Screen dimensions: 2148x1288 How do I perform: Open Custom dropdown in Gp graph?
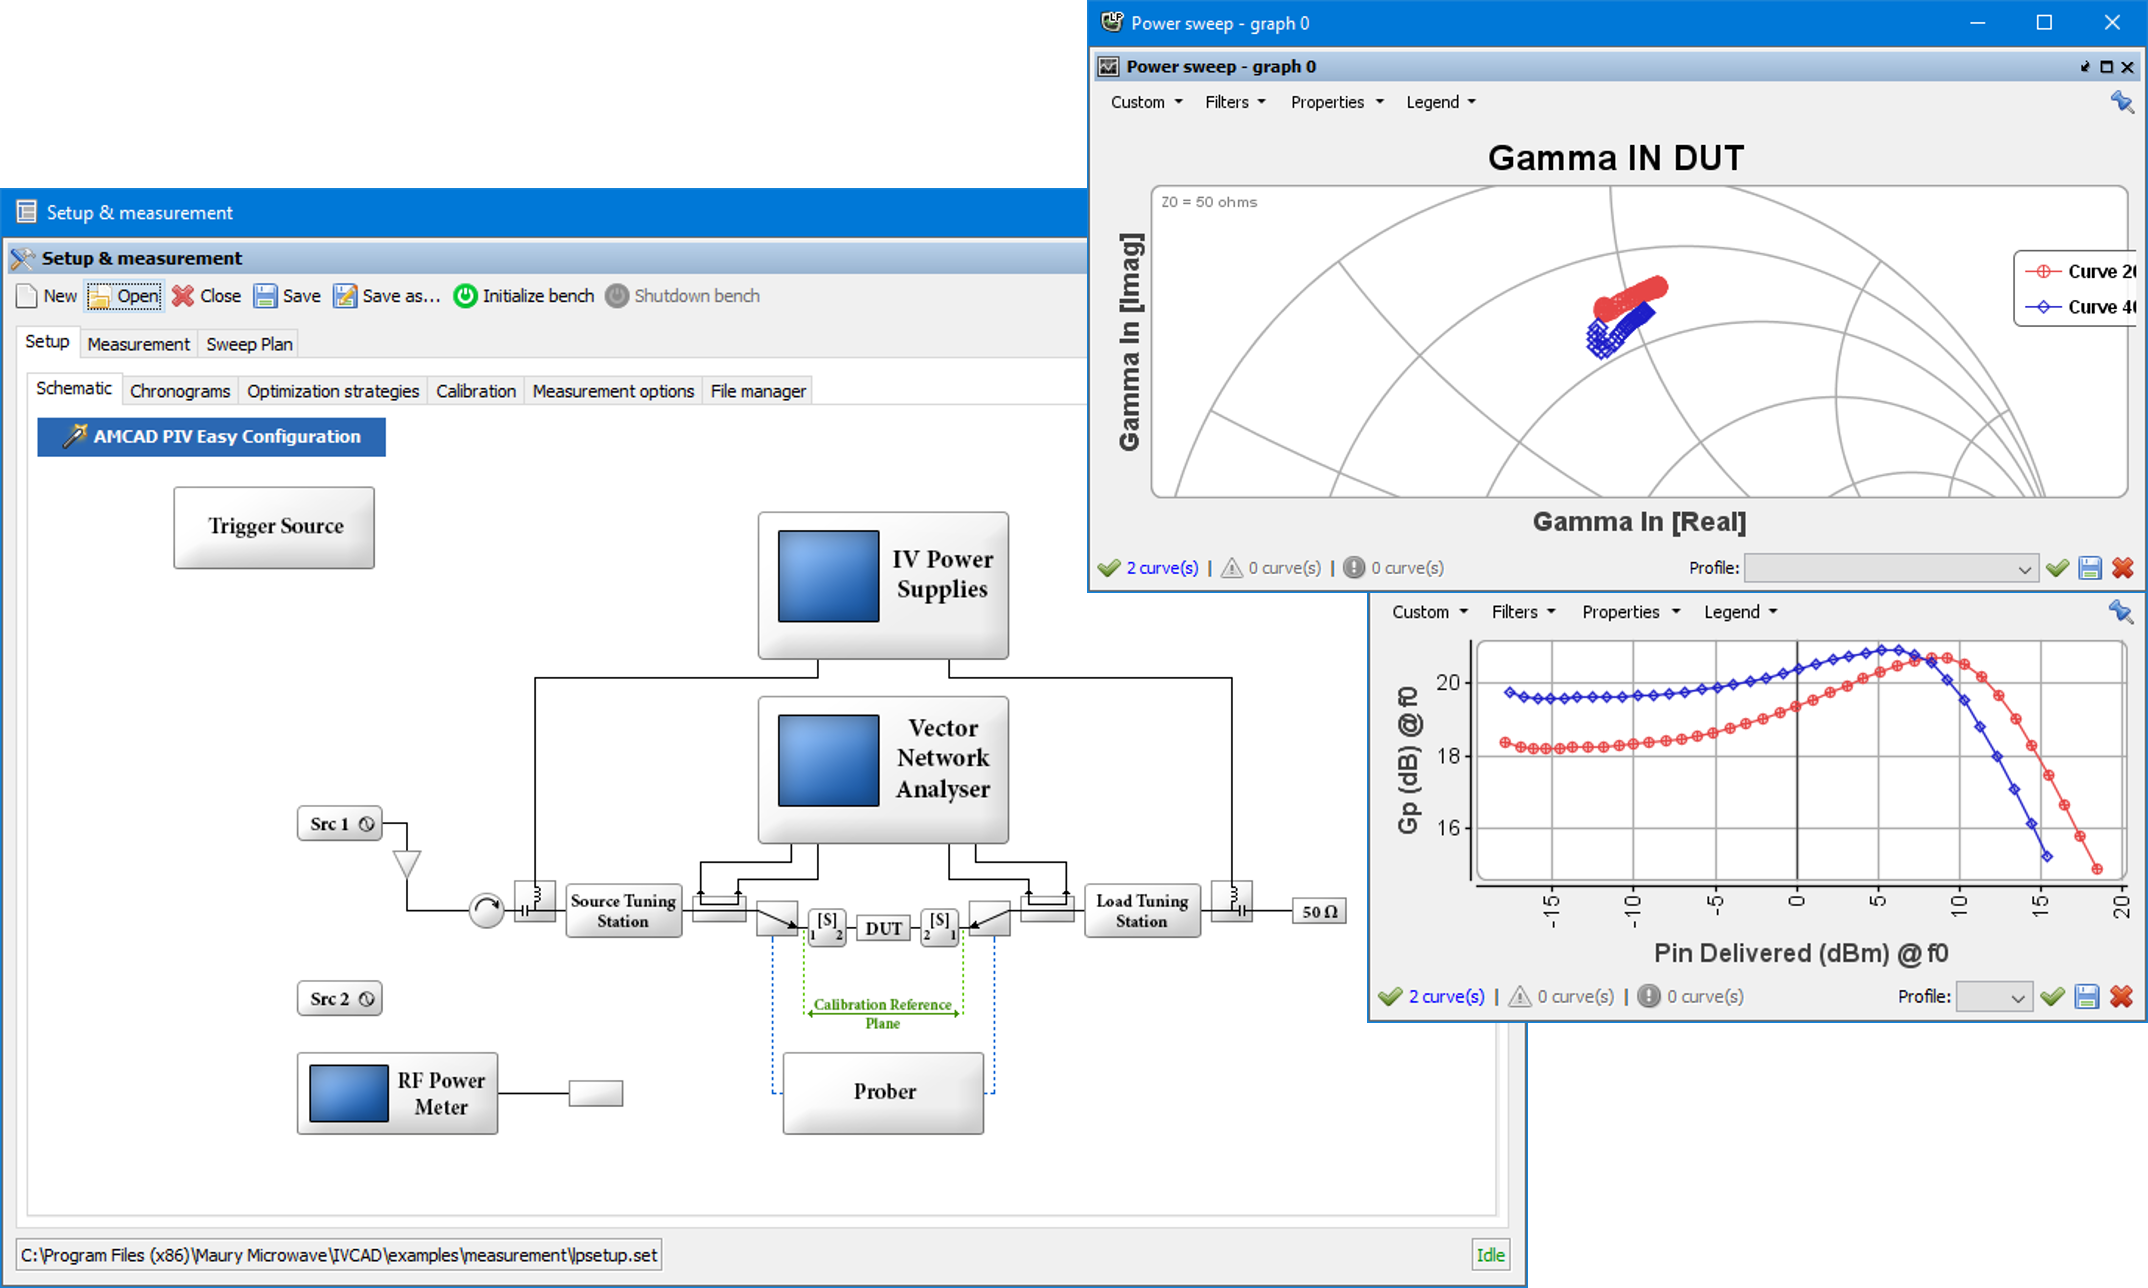point(1429,612)
